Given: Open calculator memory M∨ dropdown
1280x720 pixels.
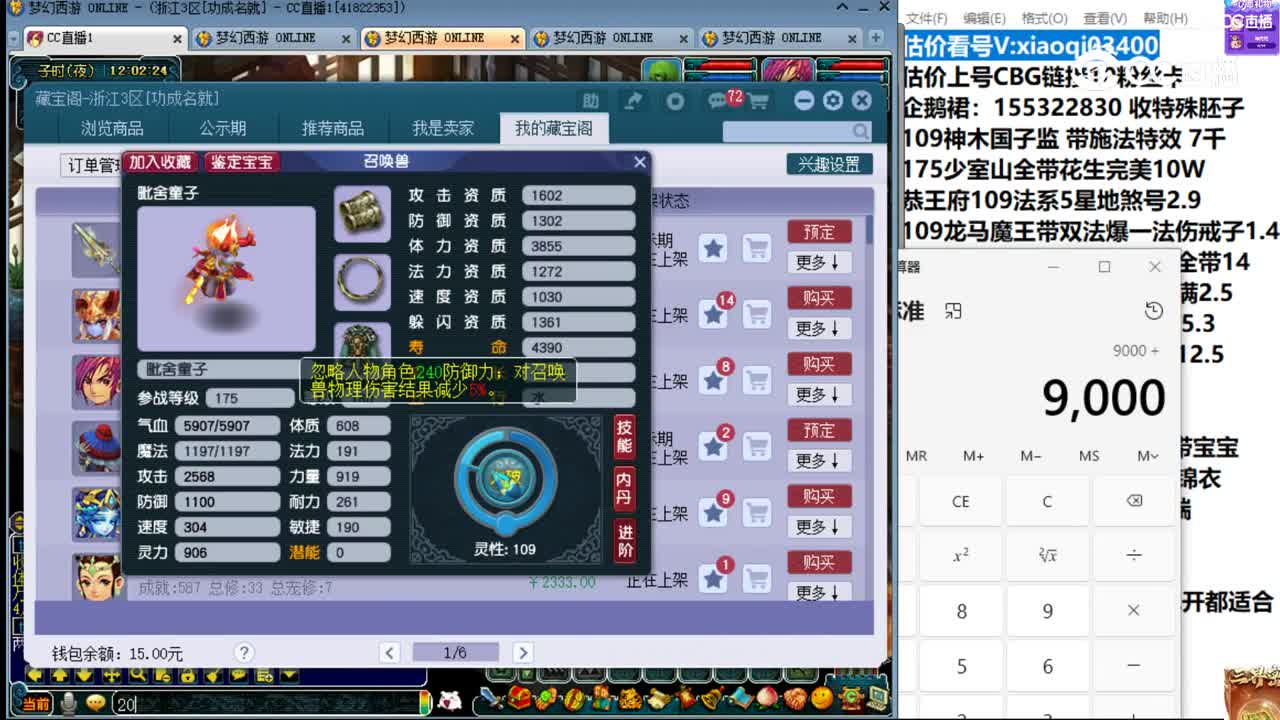Looking at the screenshot, I should (1148, 456).
